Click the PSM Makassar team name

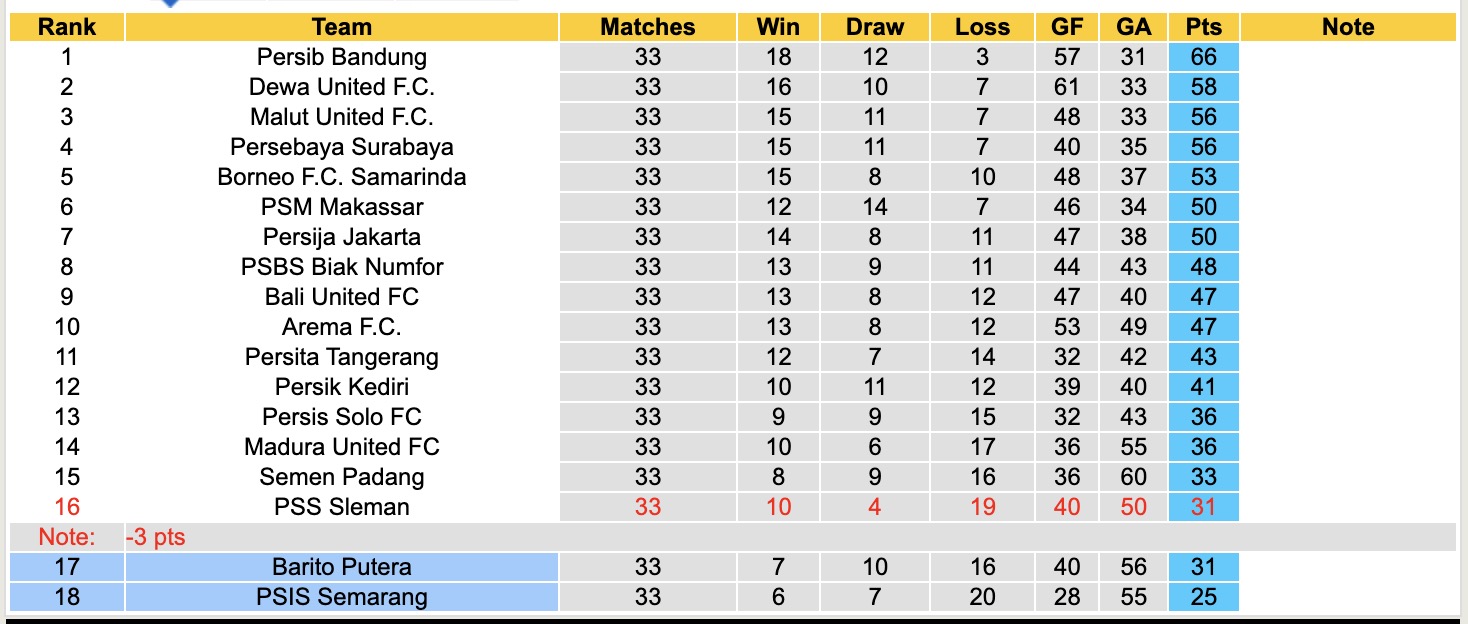341,207
